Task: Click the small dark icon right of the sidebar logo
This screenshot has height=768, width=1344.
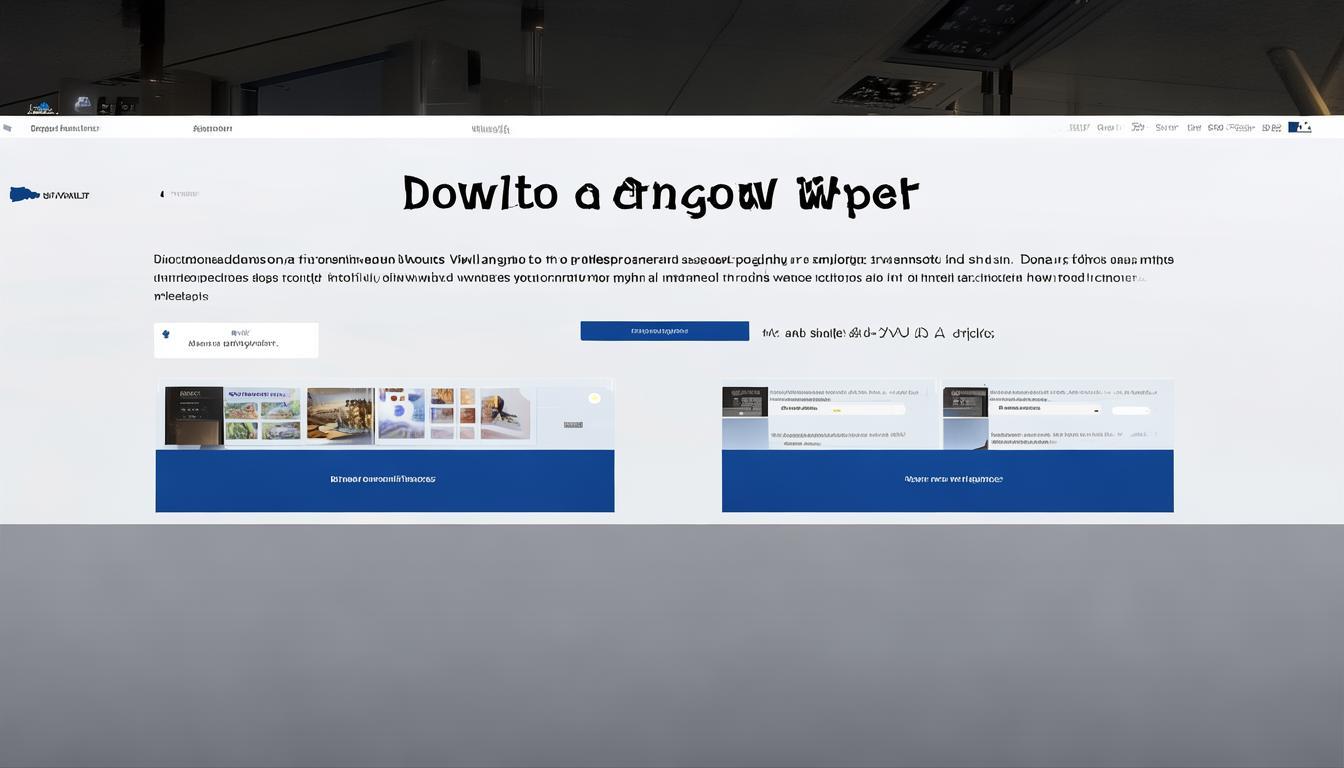Action: [x=162, y=194]
